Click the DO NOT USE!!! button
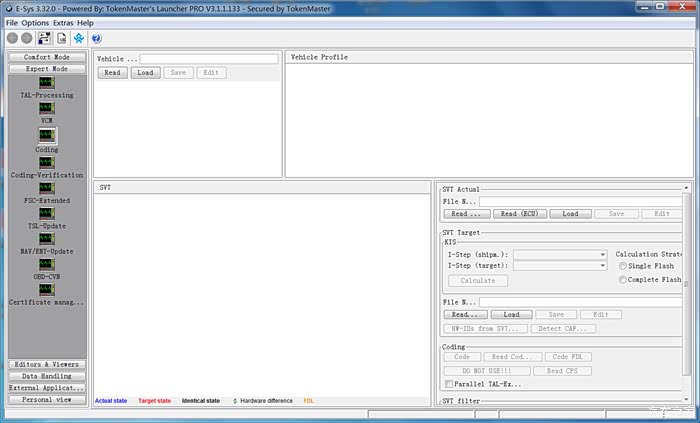Image resolution: width=700 pixels, height=423 pixels. 487,371
